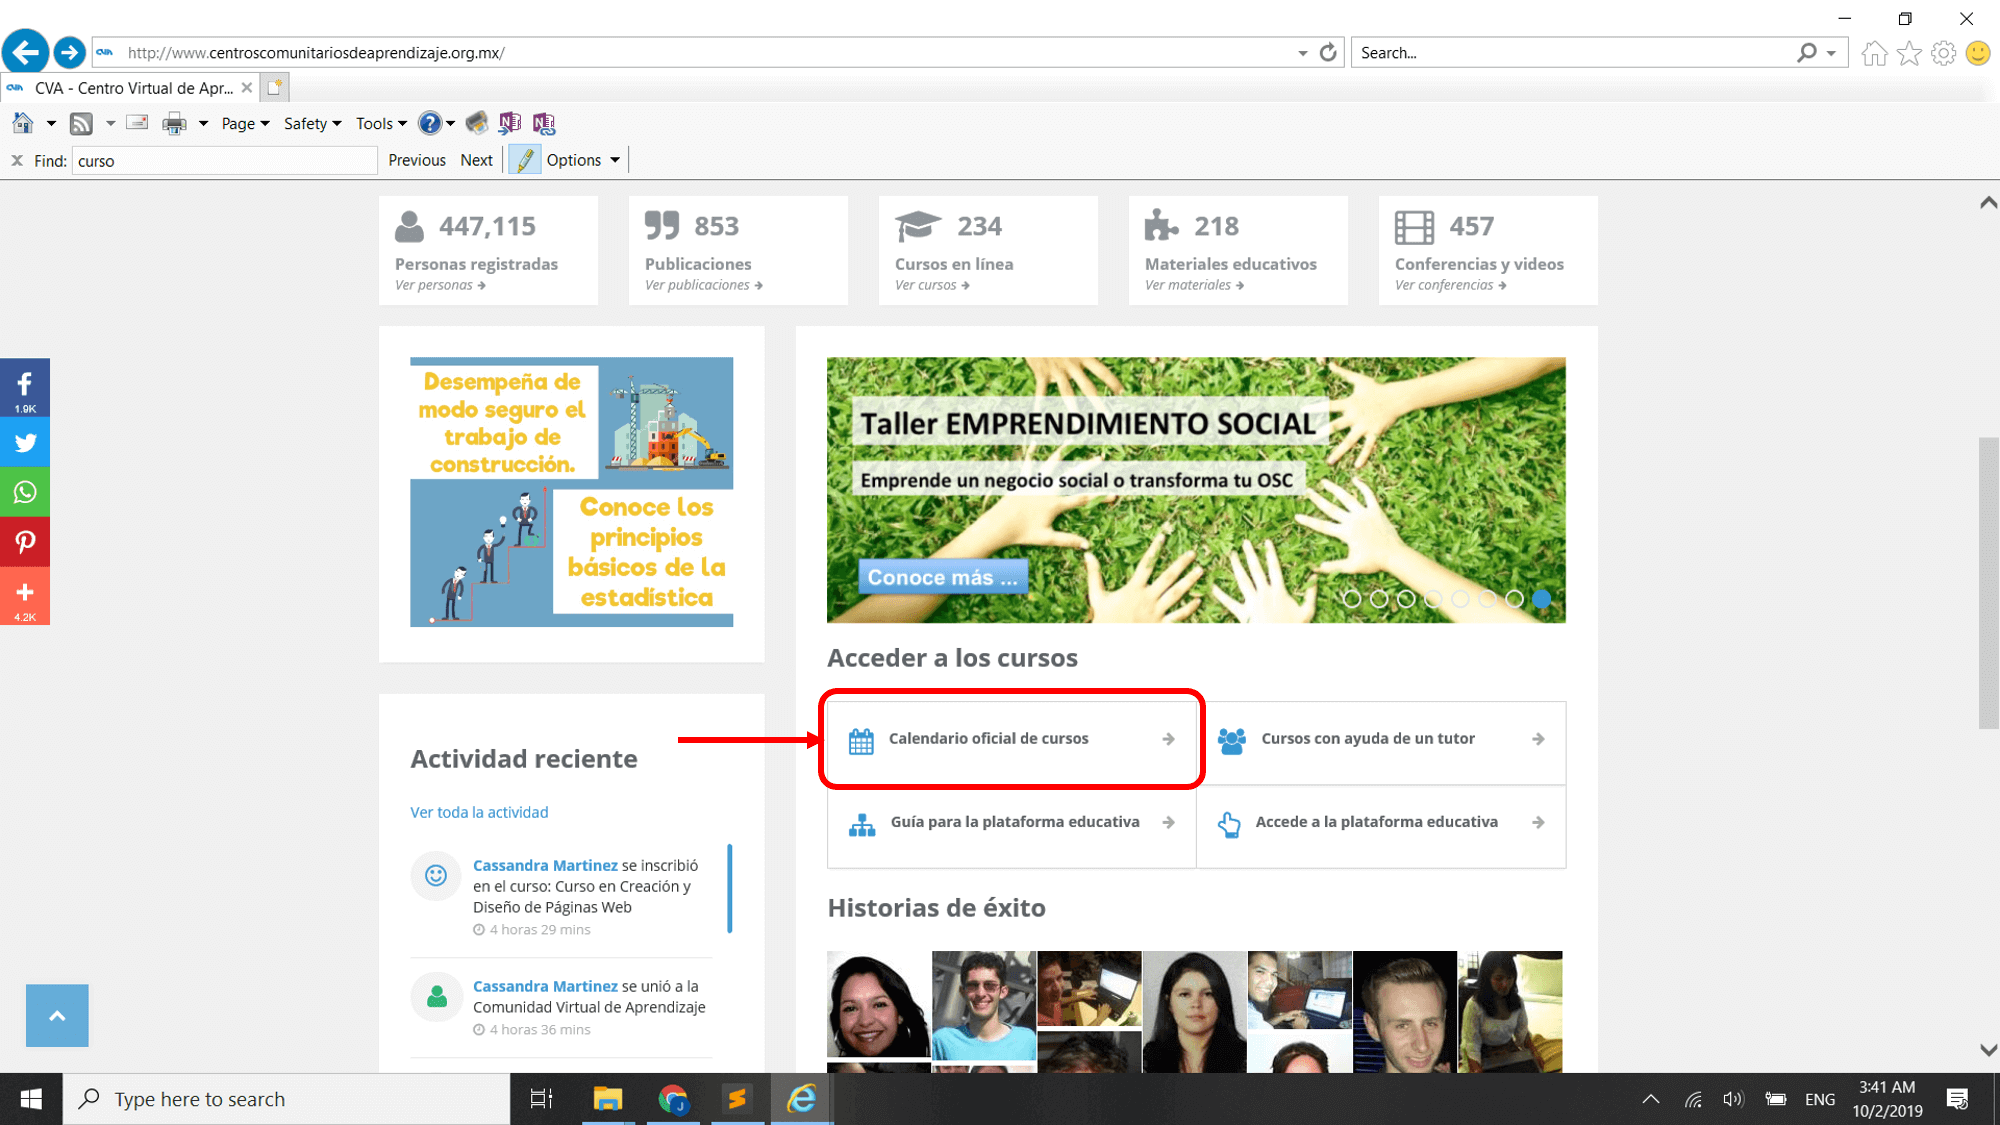Click the page vertical scrollbar thumb
The image size is (2000, 1125).
point(1988,583)
